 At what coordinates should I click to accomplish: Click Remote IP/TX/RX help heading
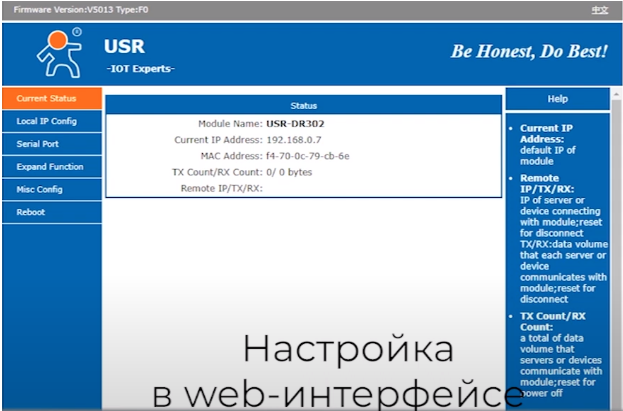coord(547,183)
